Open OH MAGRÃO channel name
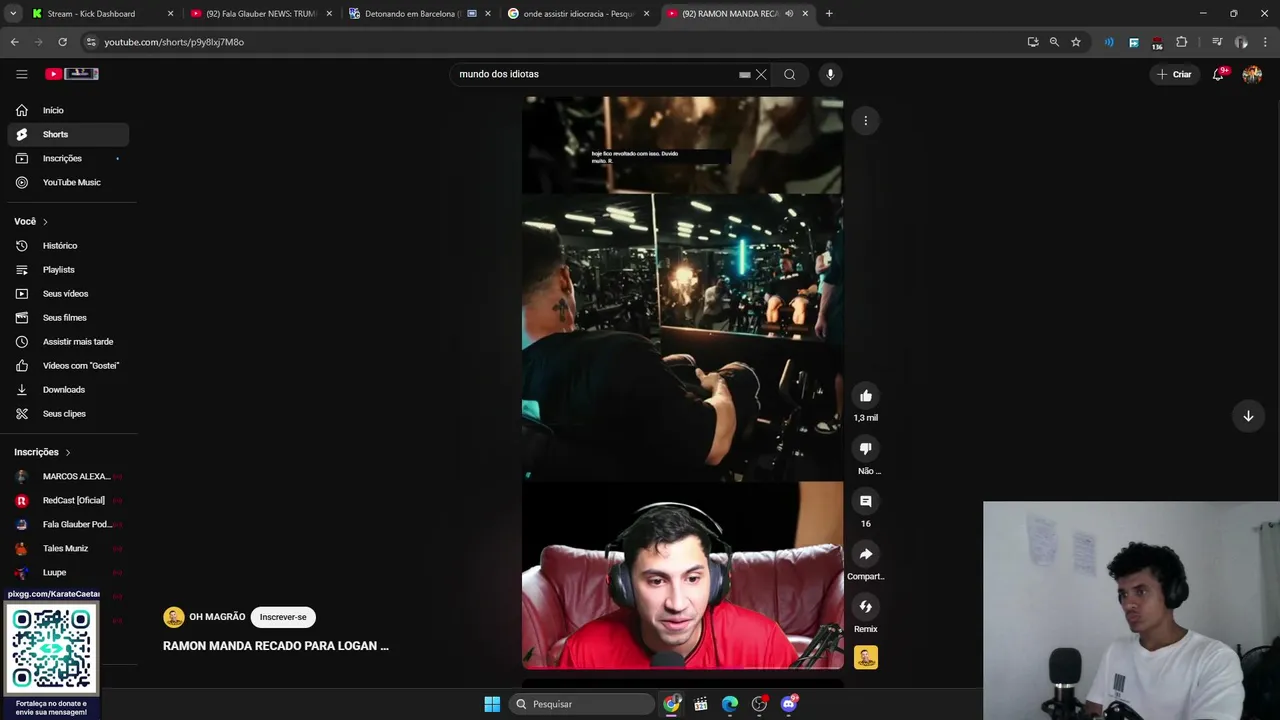 pos(217,617)
